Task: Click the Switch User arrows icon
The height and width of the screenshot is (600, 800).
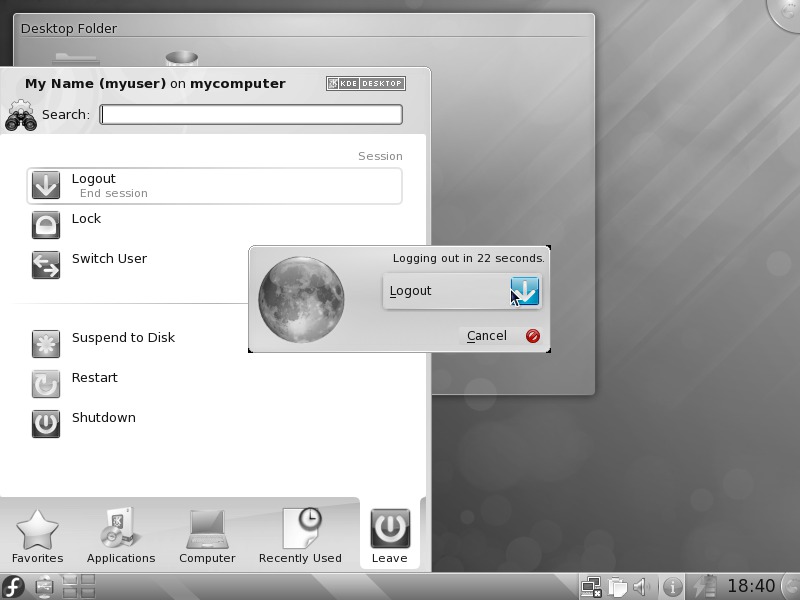Action: click(x=46, y=265)
